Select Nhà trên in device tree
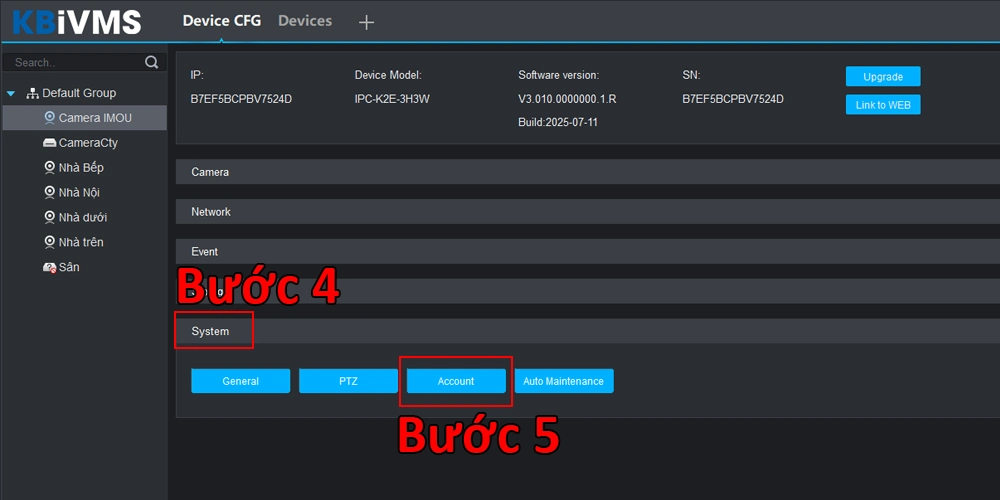 click(x=81, y=242)
